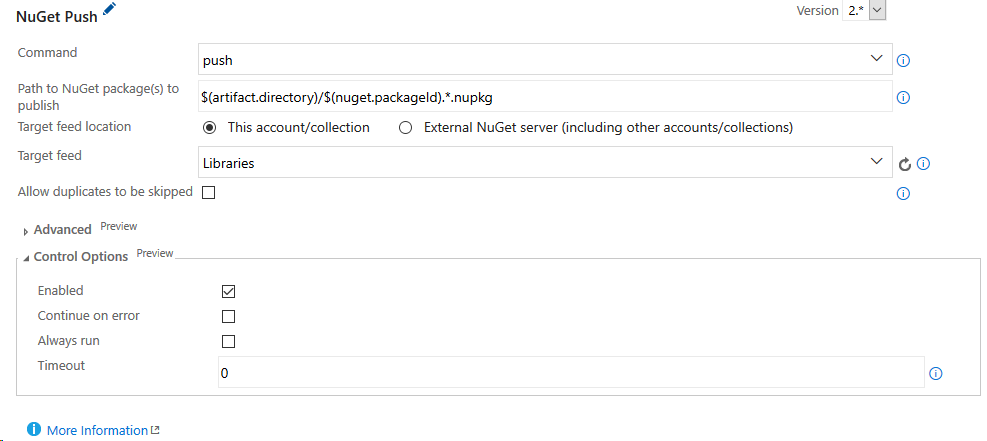This screenshot has height=441, width=987.
Task: Click the pencil icon to rename NuGet Push
Action: pos(109,10)
